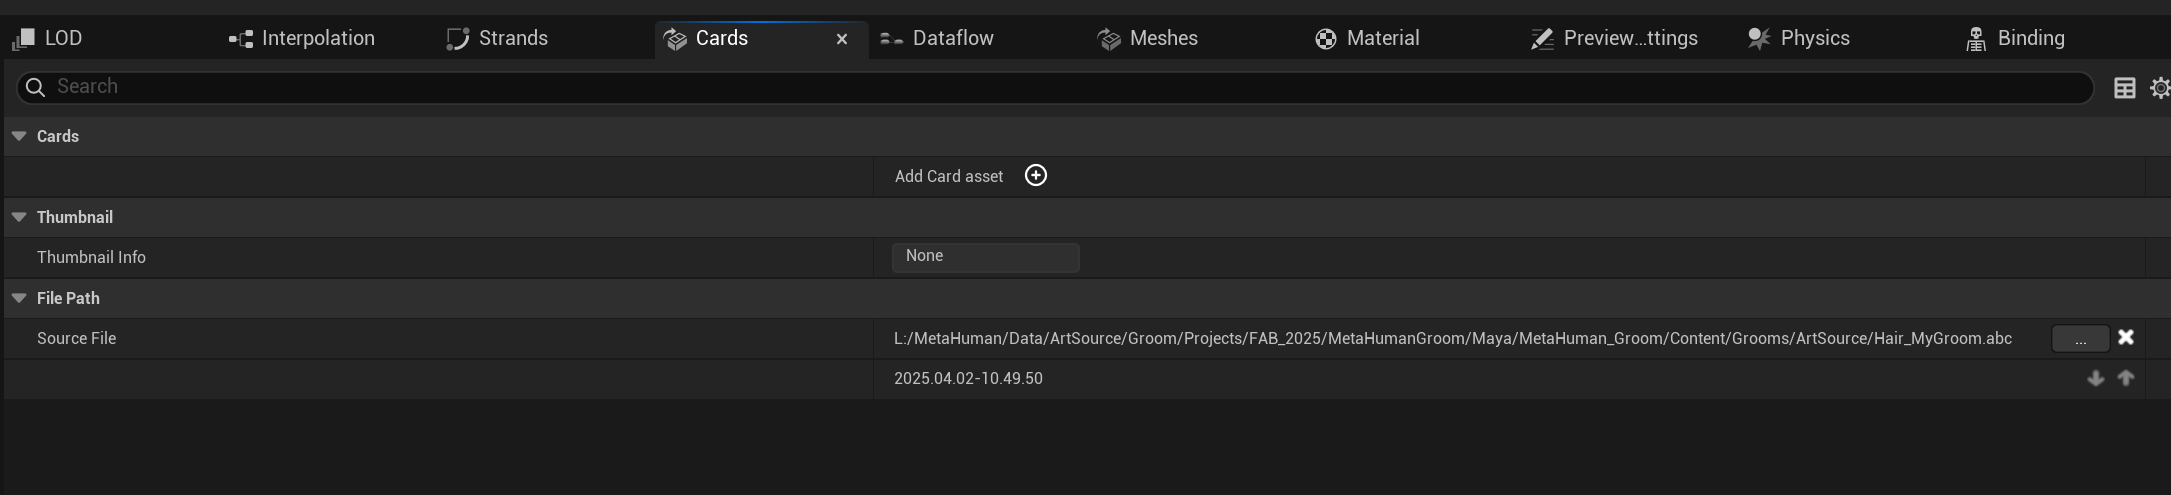The height and width of the screenshot is (495, 2171).
Task: Select the Source File path text
Action: coord(1452,338)
